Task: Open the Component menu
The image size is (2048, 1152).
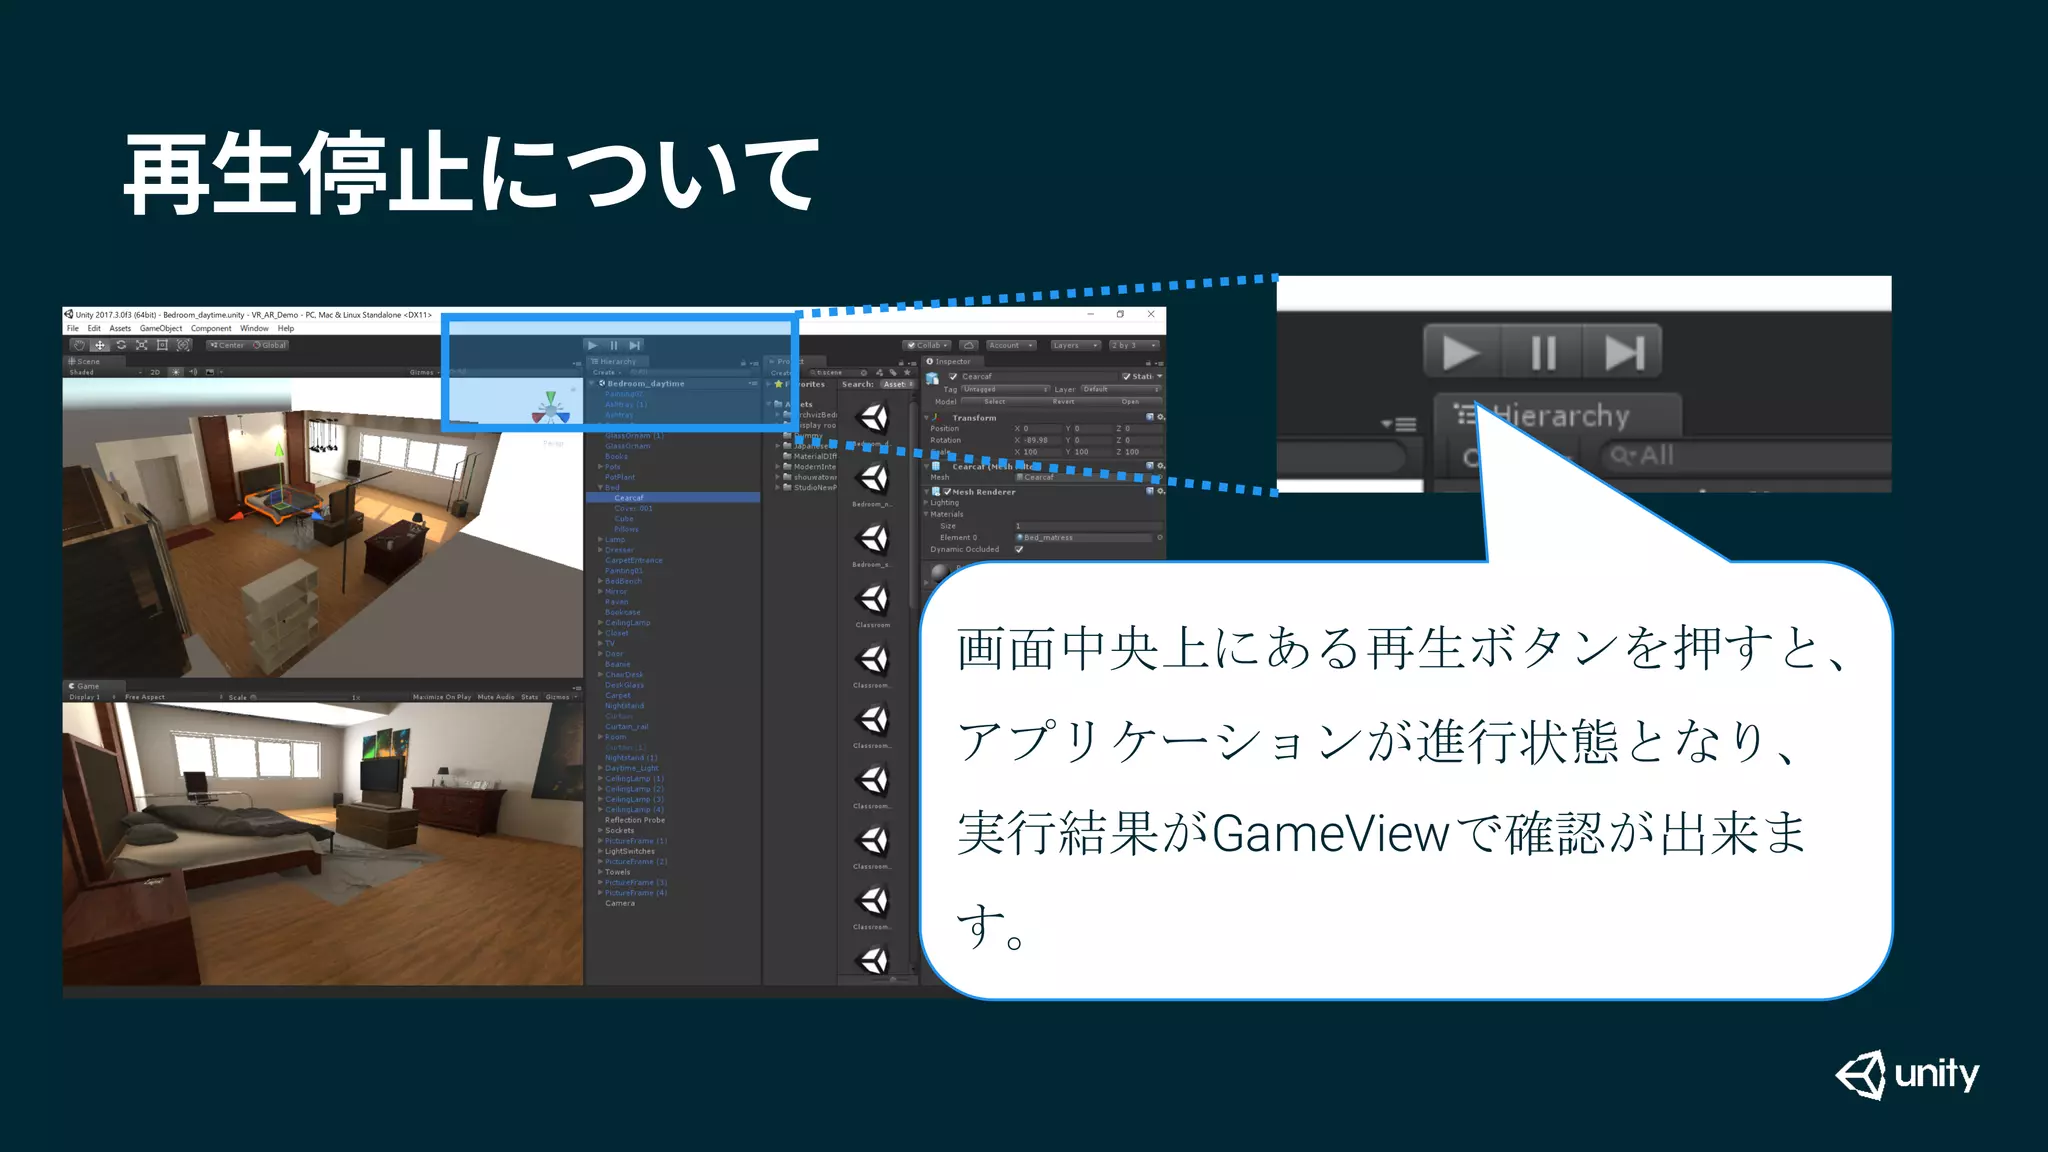Action: pyautogui.click(x=211, y=328)
